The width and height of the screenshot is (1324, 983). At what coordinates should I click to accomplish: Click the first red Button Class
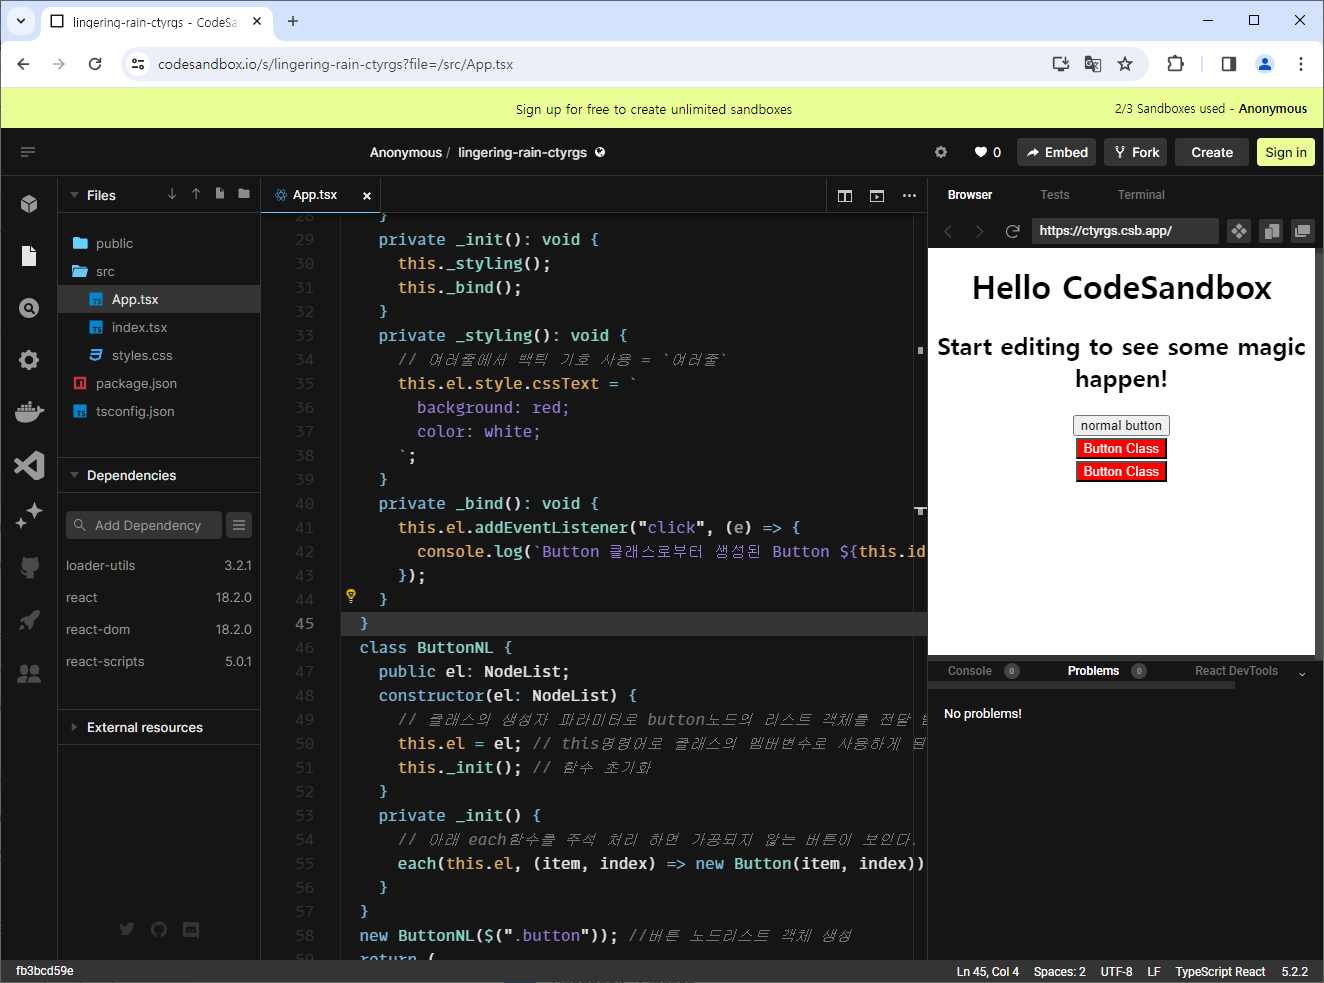tap(1121, 448)
